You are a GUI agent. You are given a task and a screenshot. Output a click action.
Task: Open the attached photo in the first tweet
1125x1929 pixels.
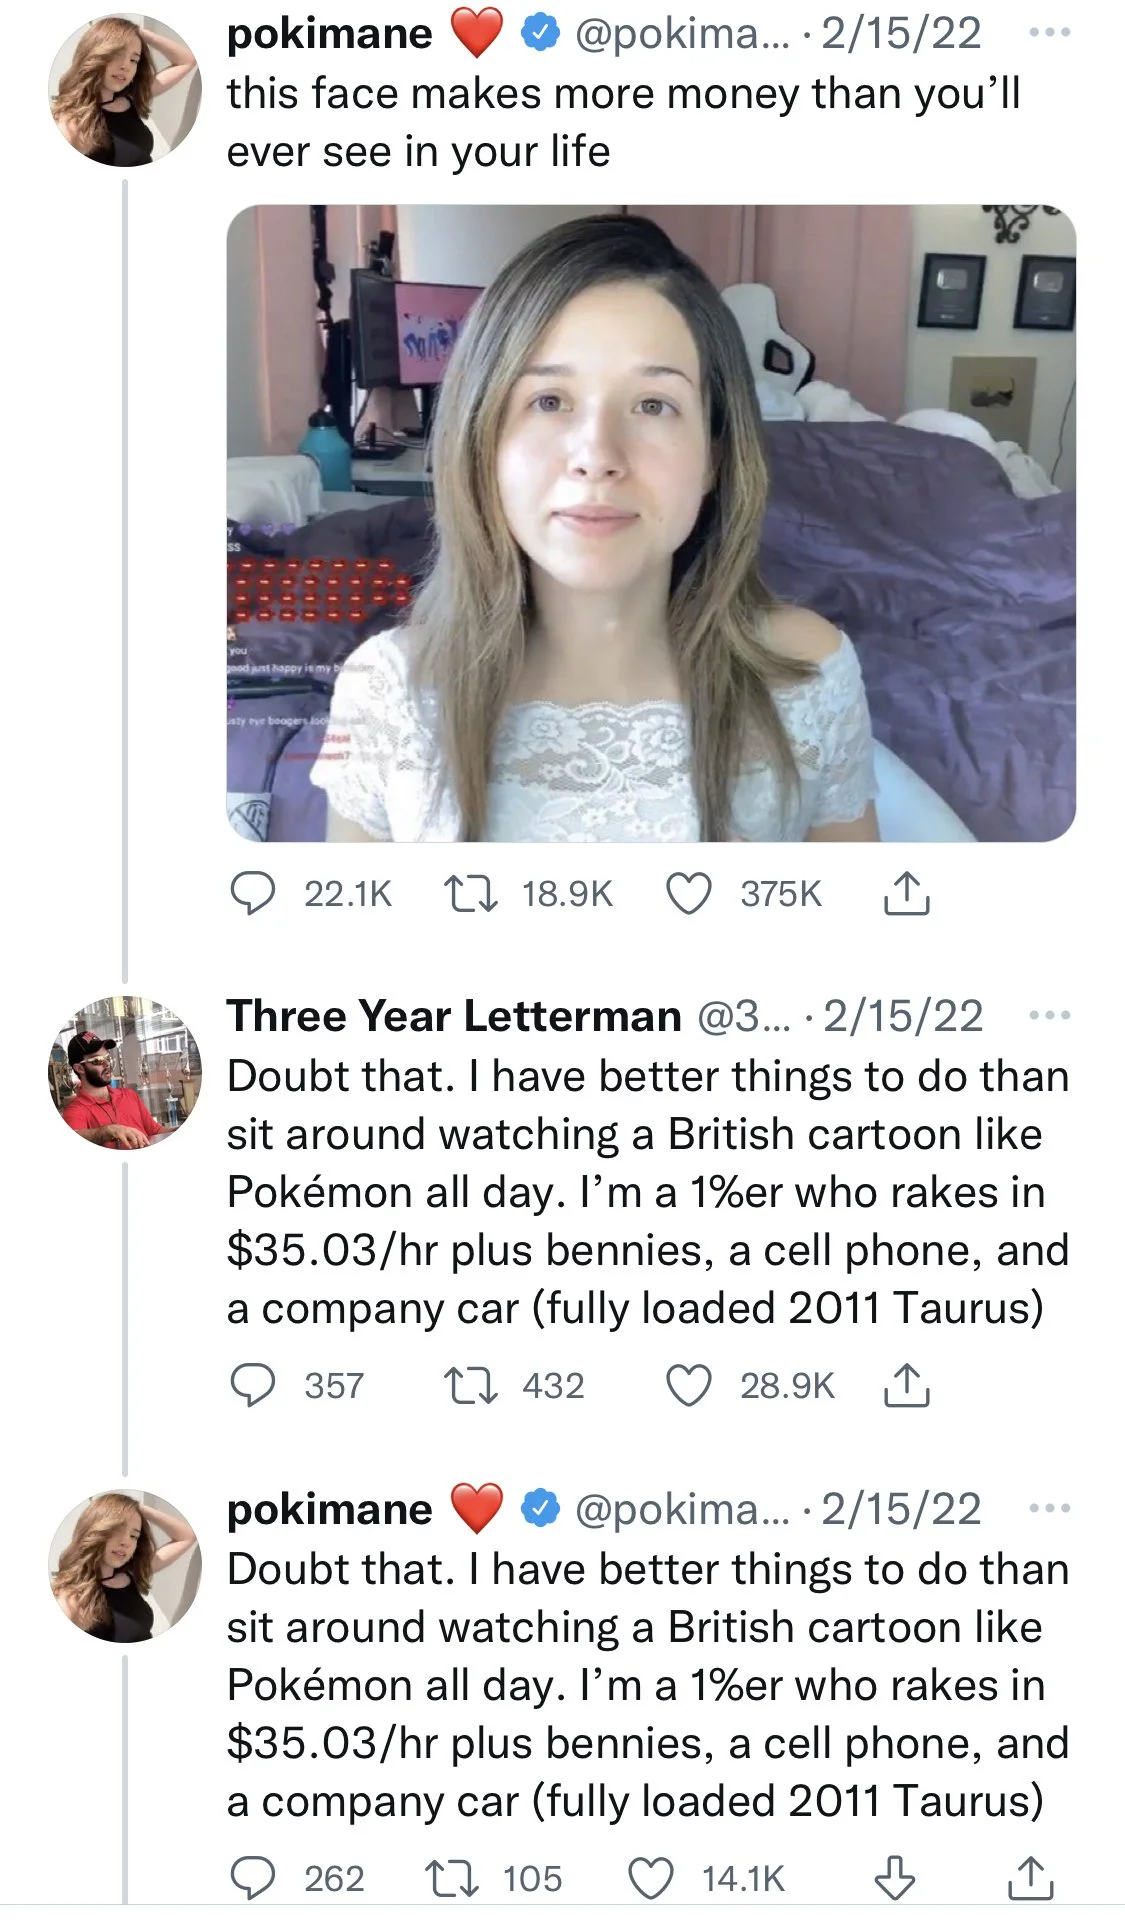[651, 523]
